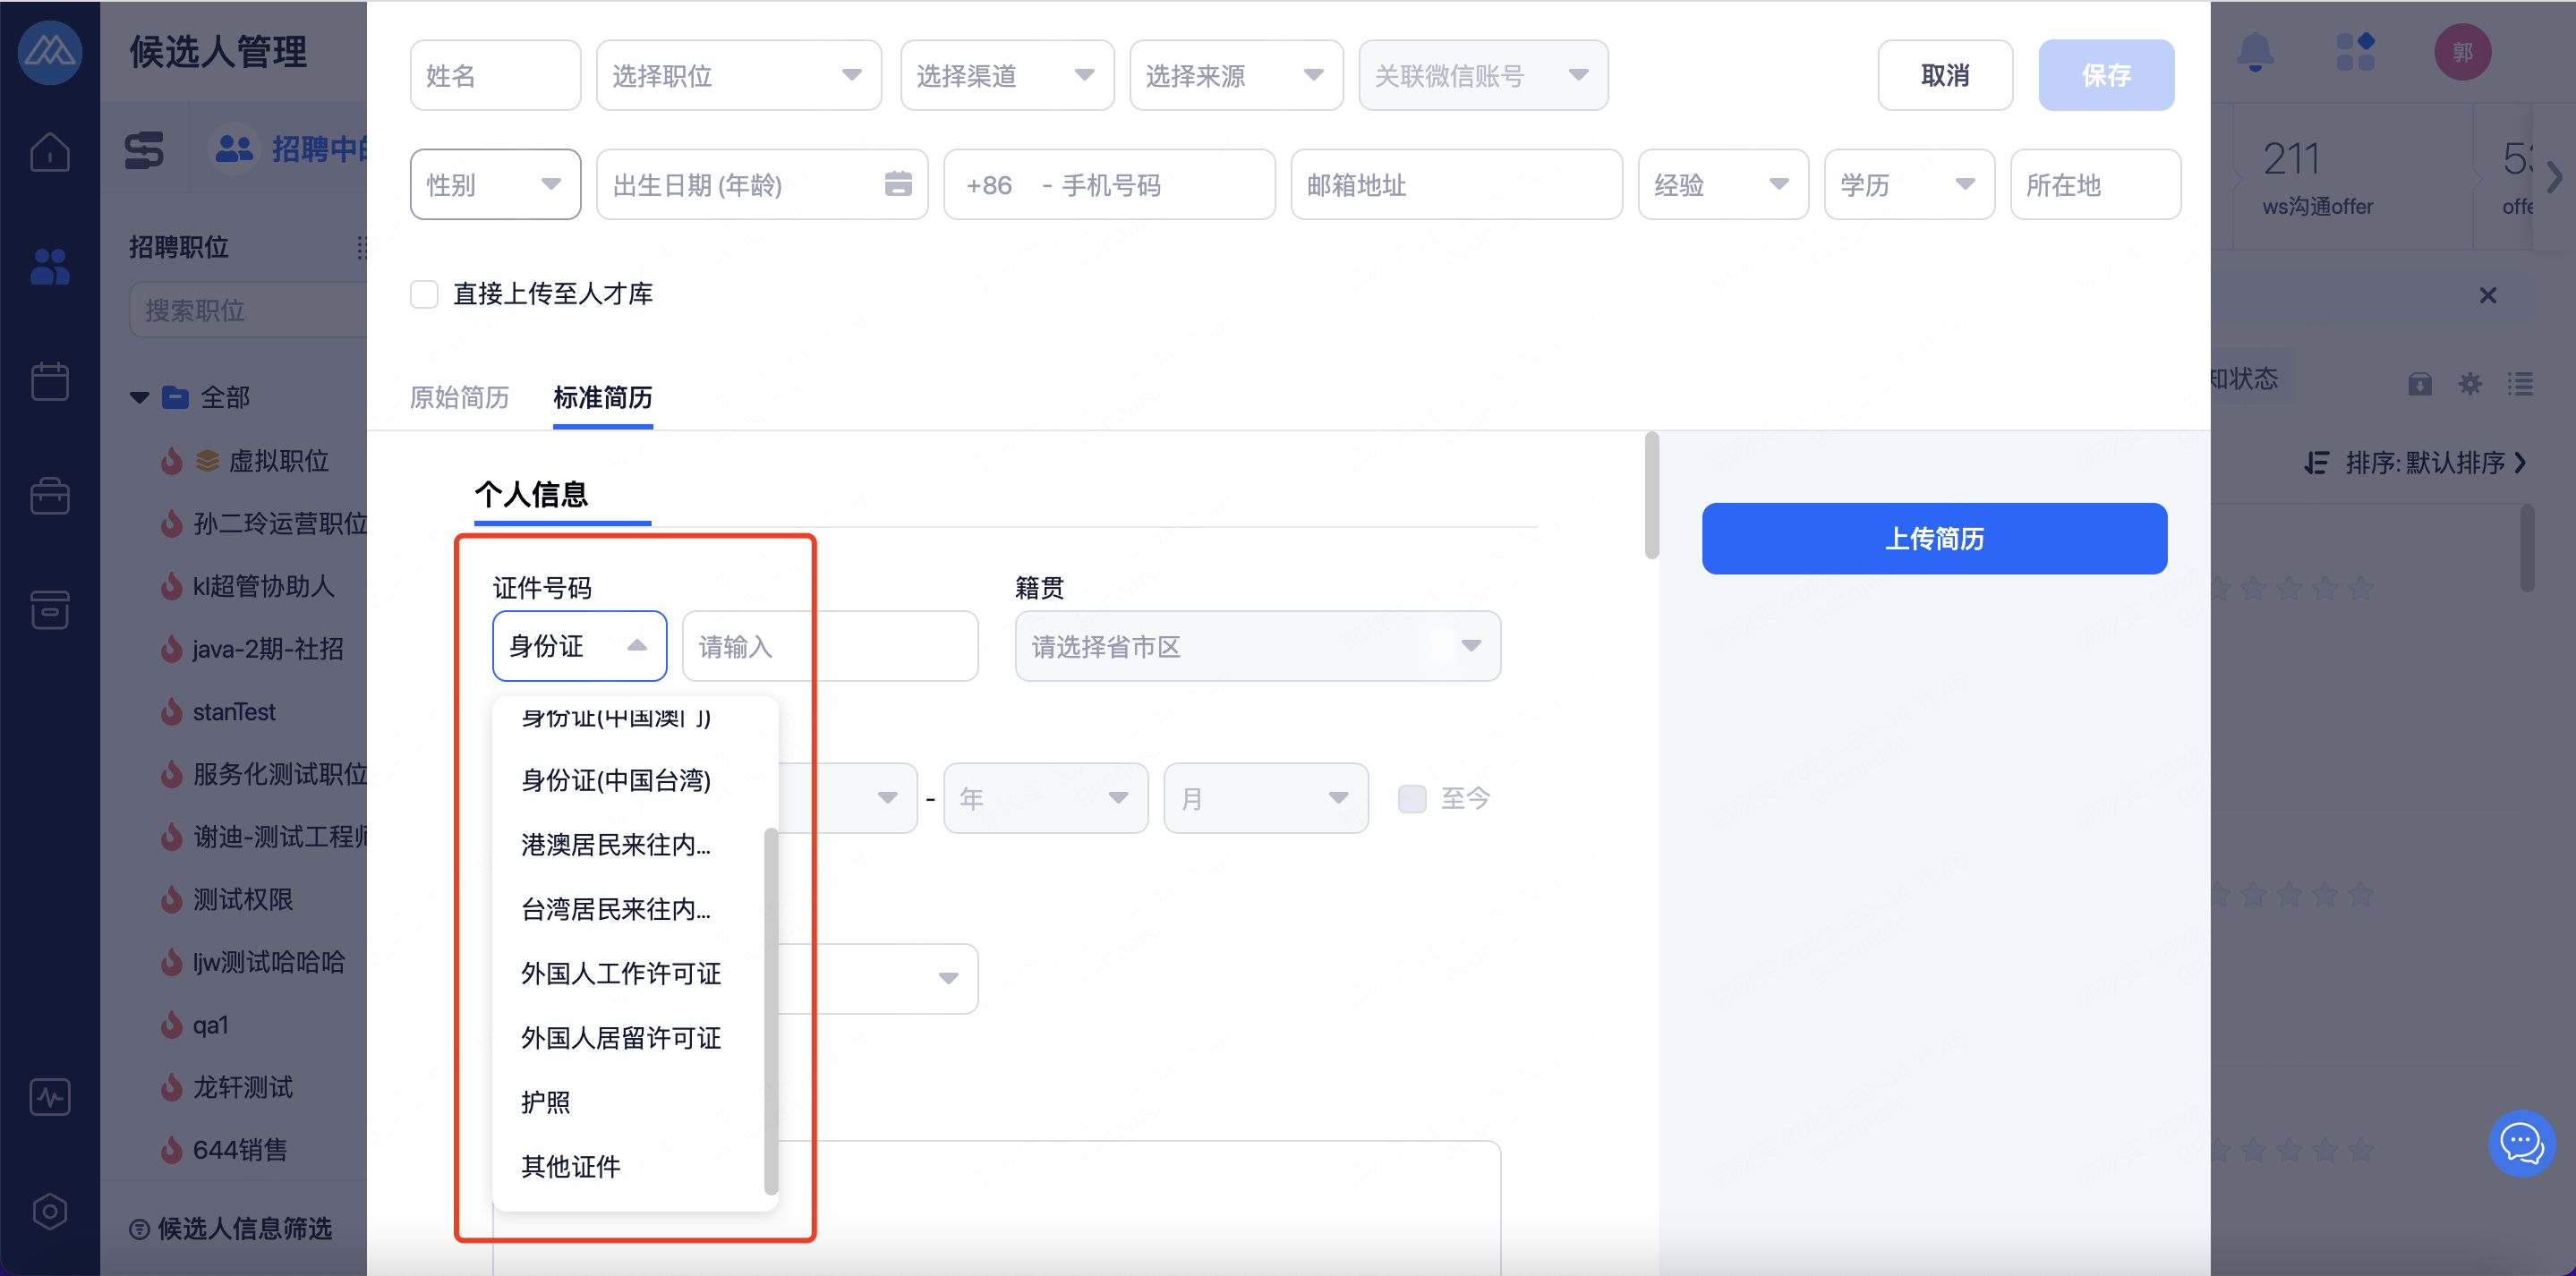Image resolution: width=2576 pixels, height=1276 pixels.
Task: Open the 经验 dropdown
Action: point(1723,184)
